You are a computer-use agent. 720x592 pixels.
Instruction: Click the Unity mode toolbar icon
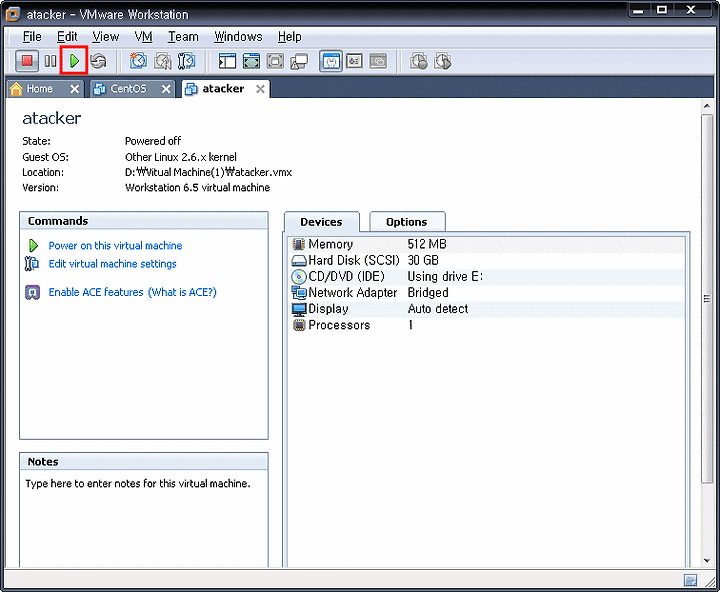299,61
